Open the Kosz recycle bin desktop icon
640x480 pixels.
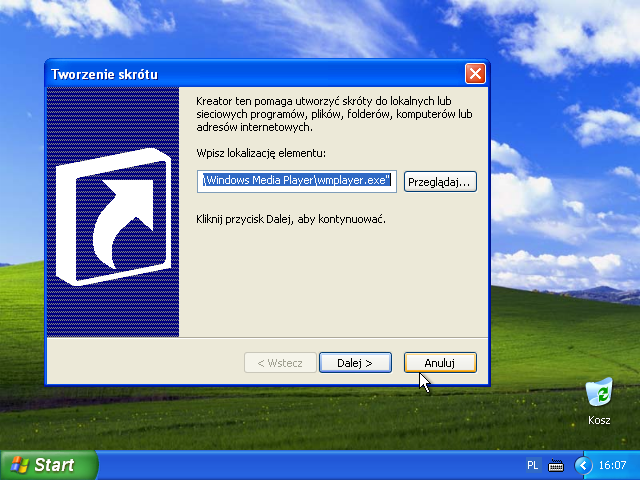[x=598, y=393]
